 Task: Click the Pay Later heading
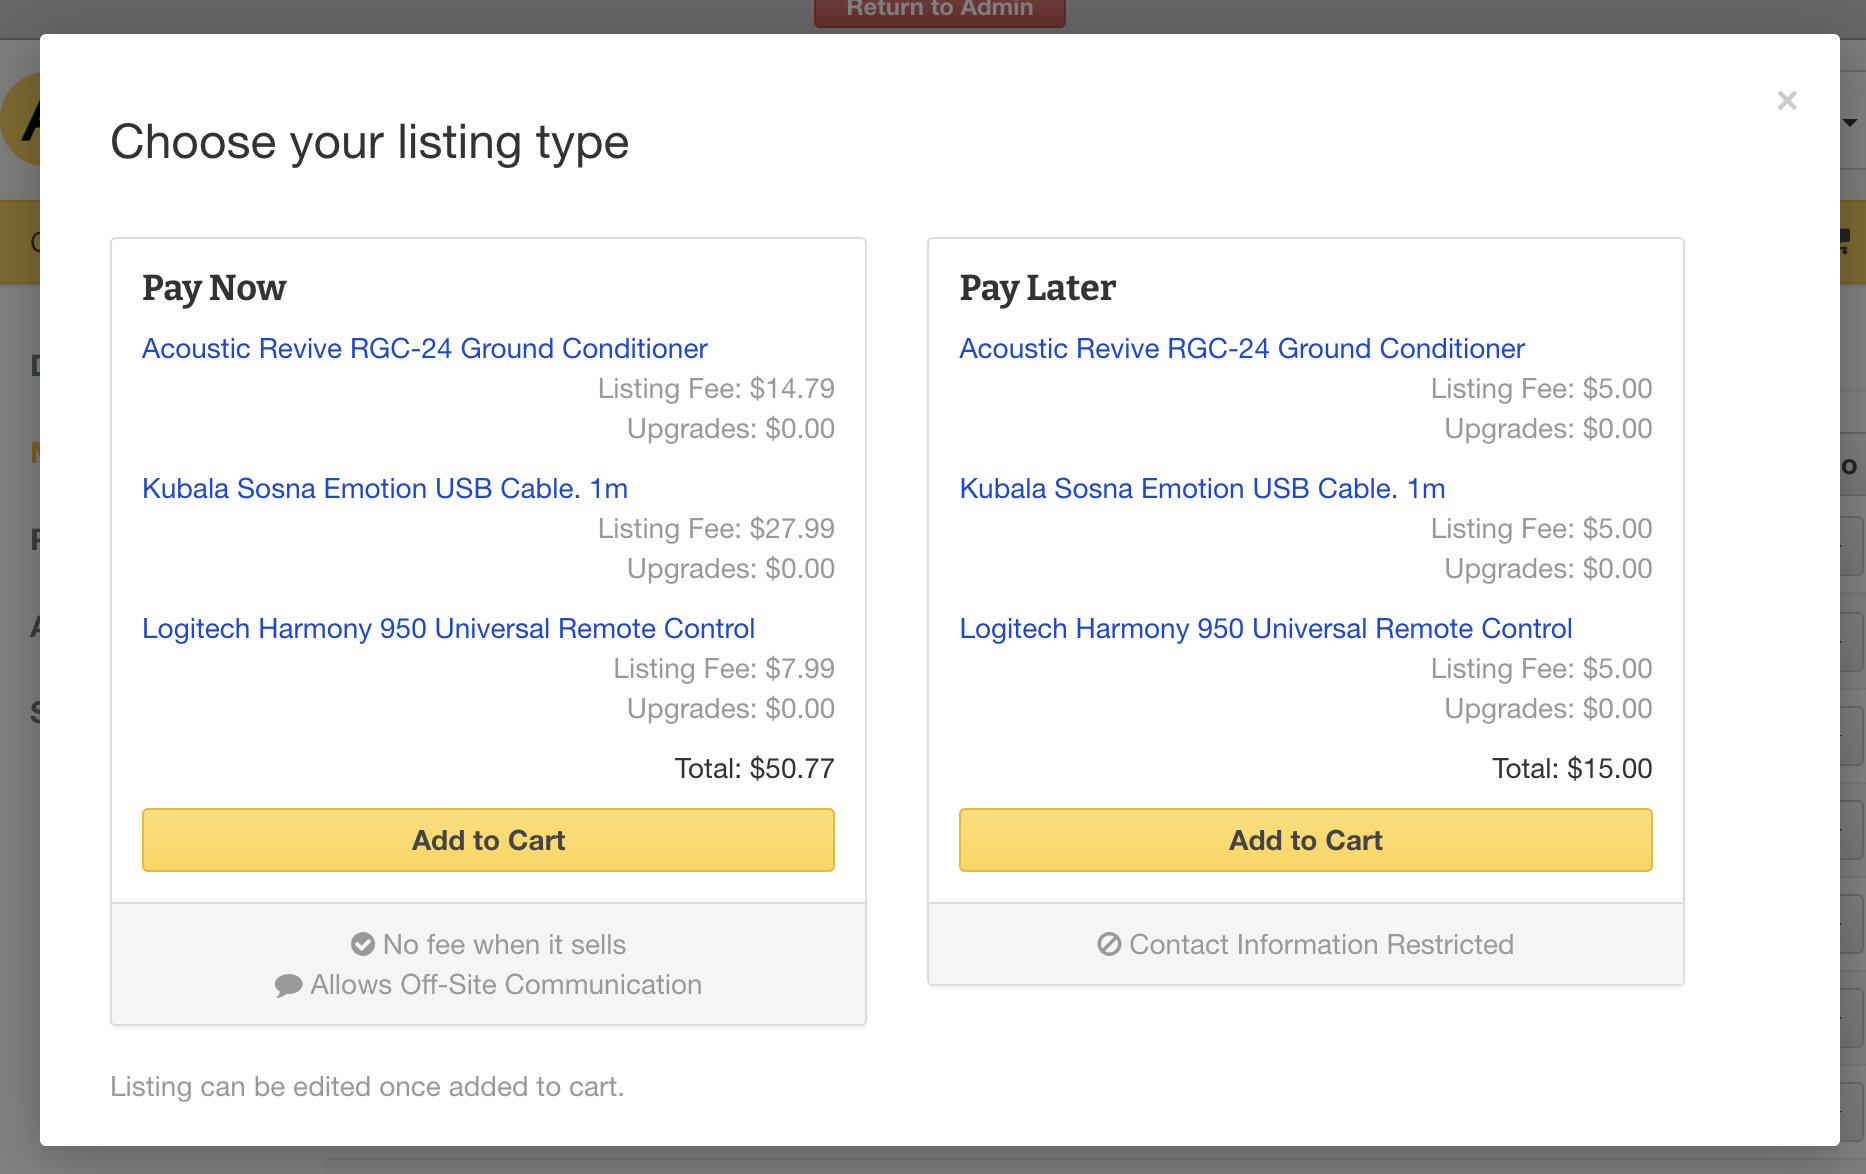1037,288
